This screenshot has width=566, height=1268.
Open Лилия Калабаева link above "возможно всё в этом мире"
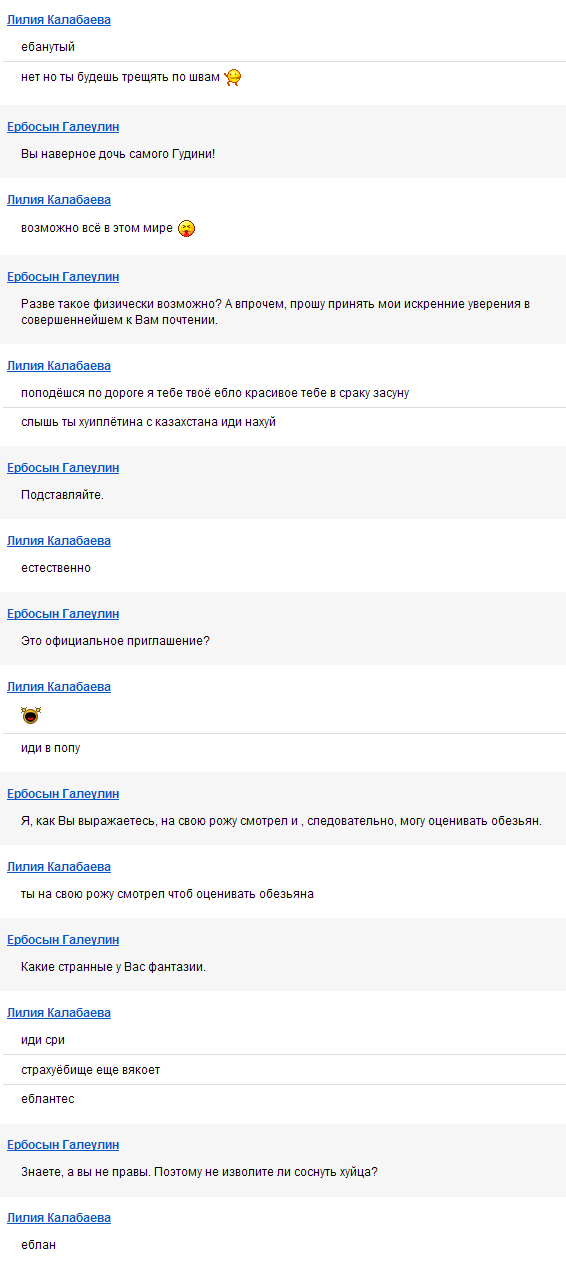(59, 200)
